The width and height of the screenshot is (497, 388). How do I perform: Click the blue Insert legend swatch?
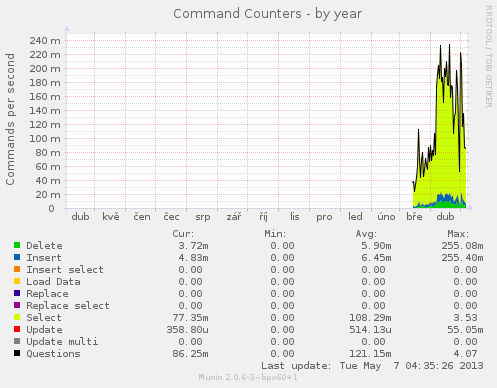pyautogui.click(x=17, y=257)
